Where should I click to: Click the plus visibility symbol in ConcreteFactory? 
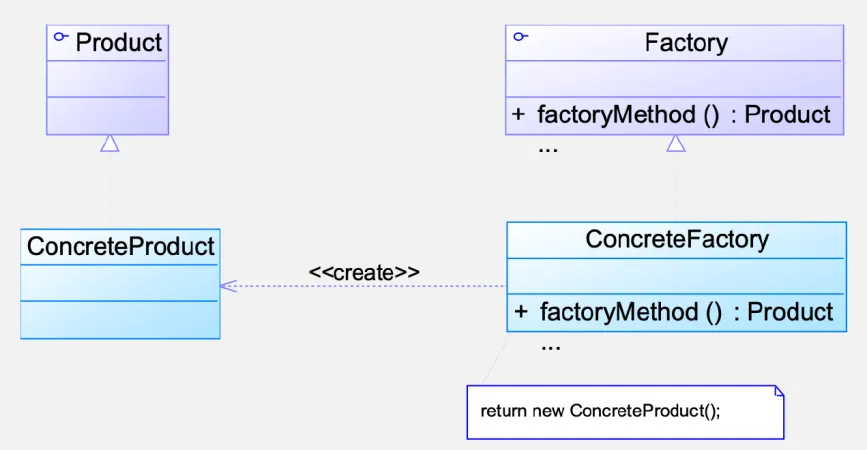coord(521,312)
